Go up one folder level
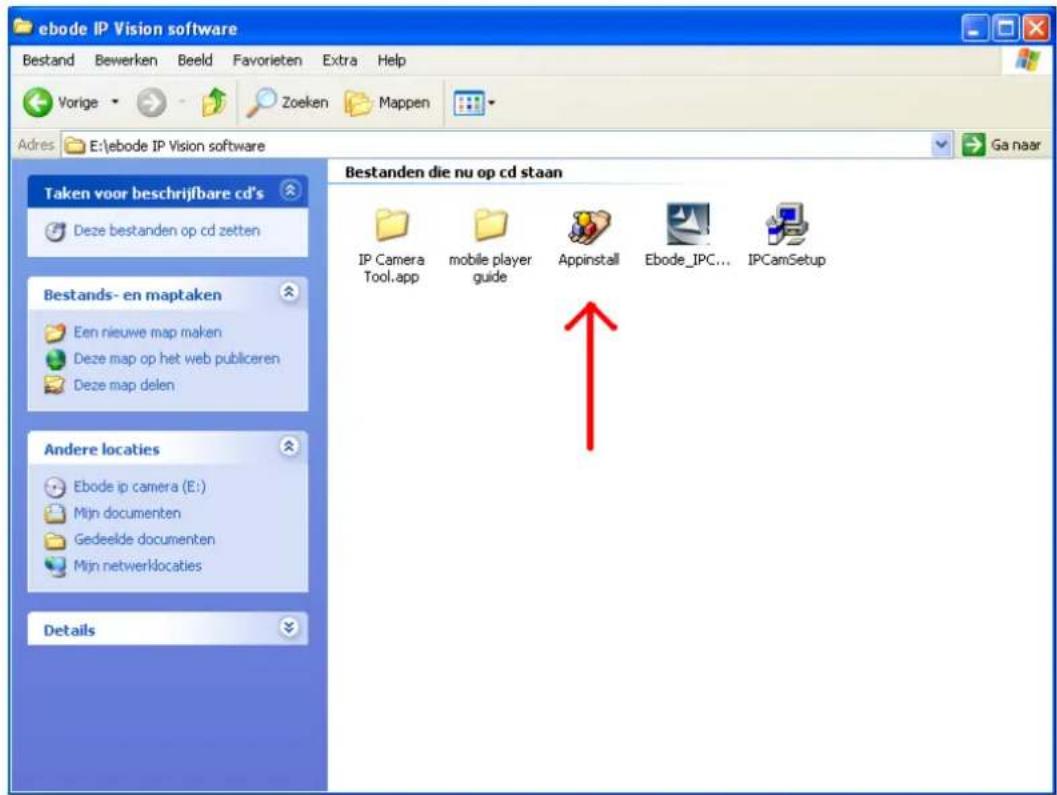The image size is (1057, 795). click(x=214, y=102)
